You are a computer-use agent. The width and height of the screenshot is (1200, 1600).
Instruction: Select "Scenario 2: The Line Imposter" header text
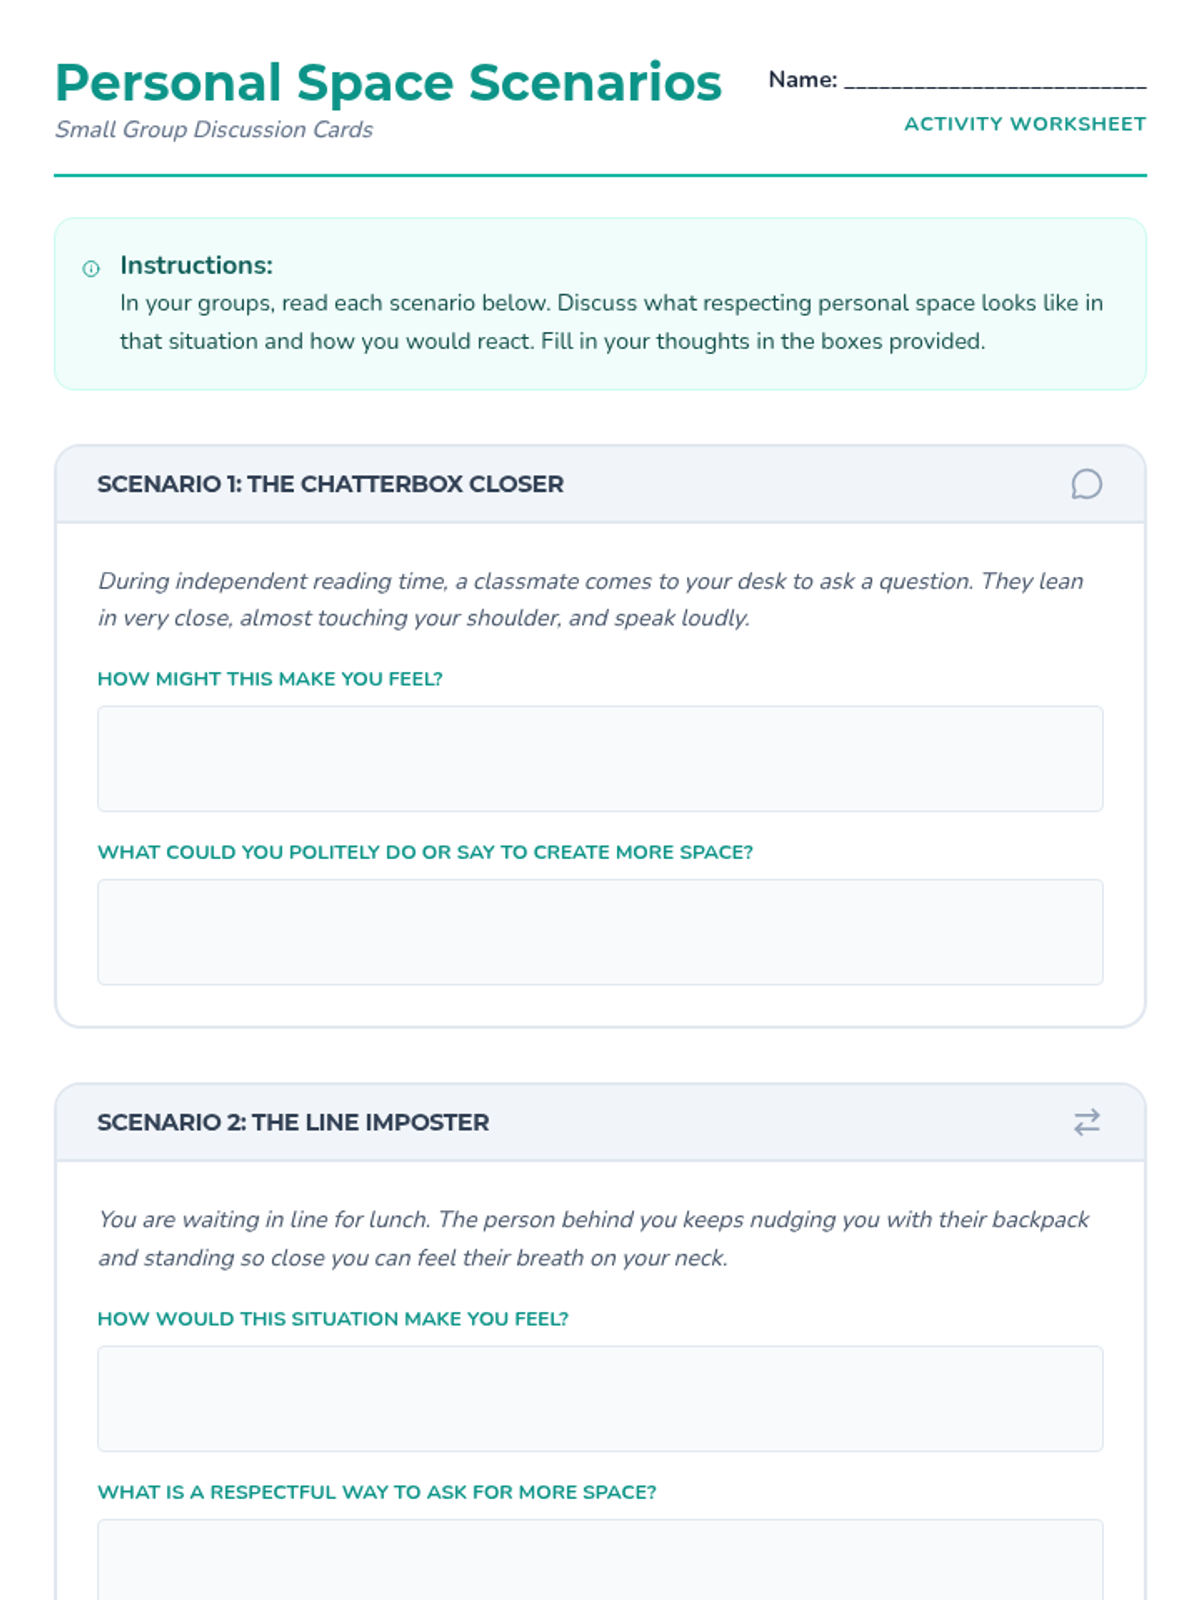[293, 1122]
